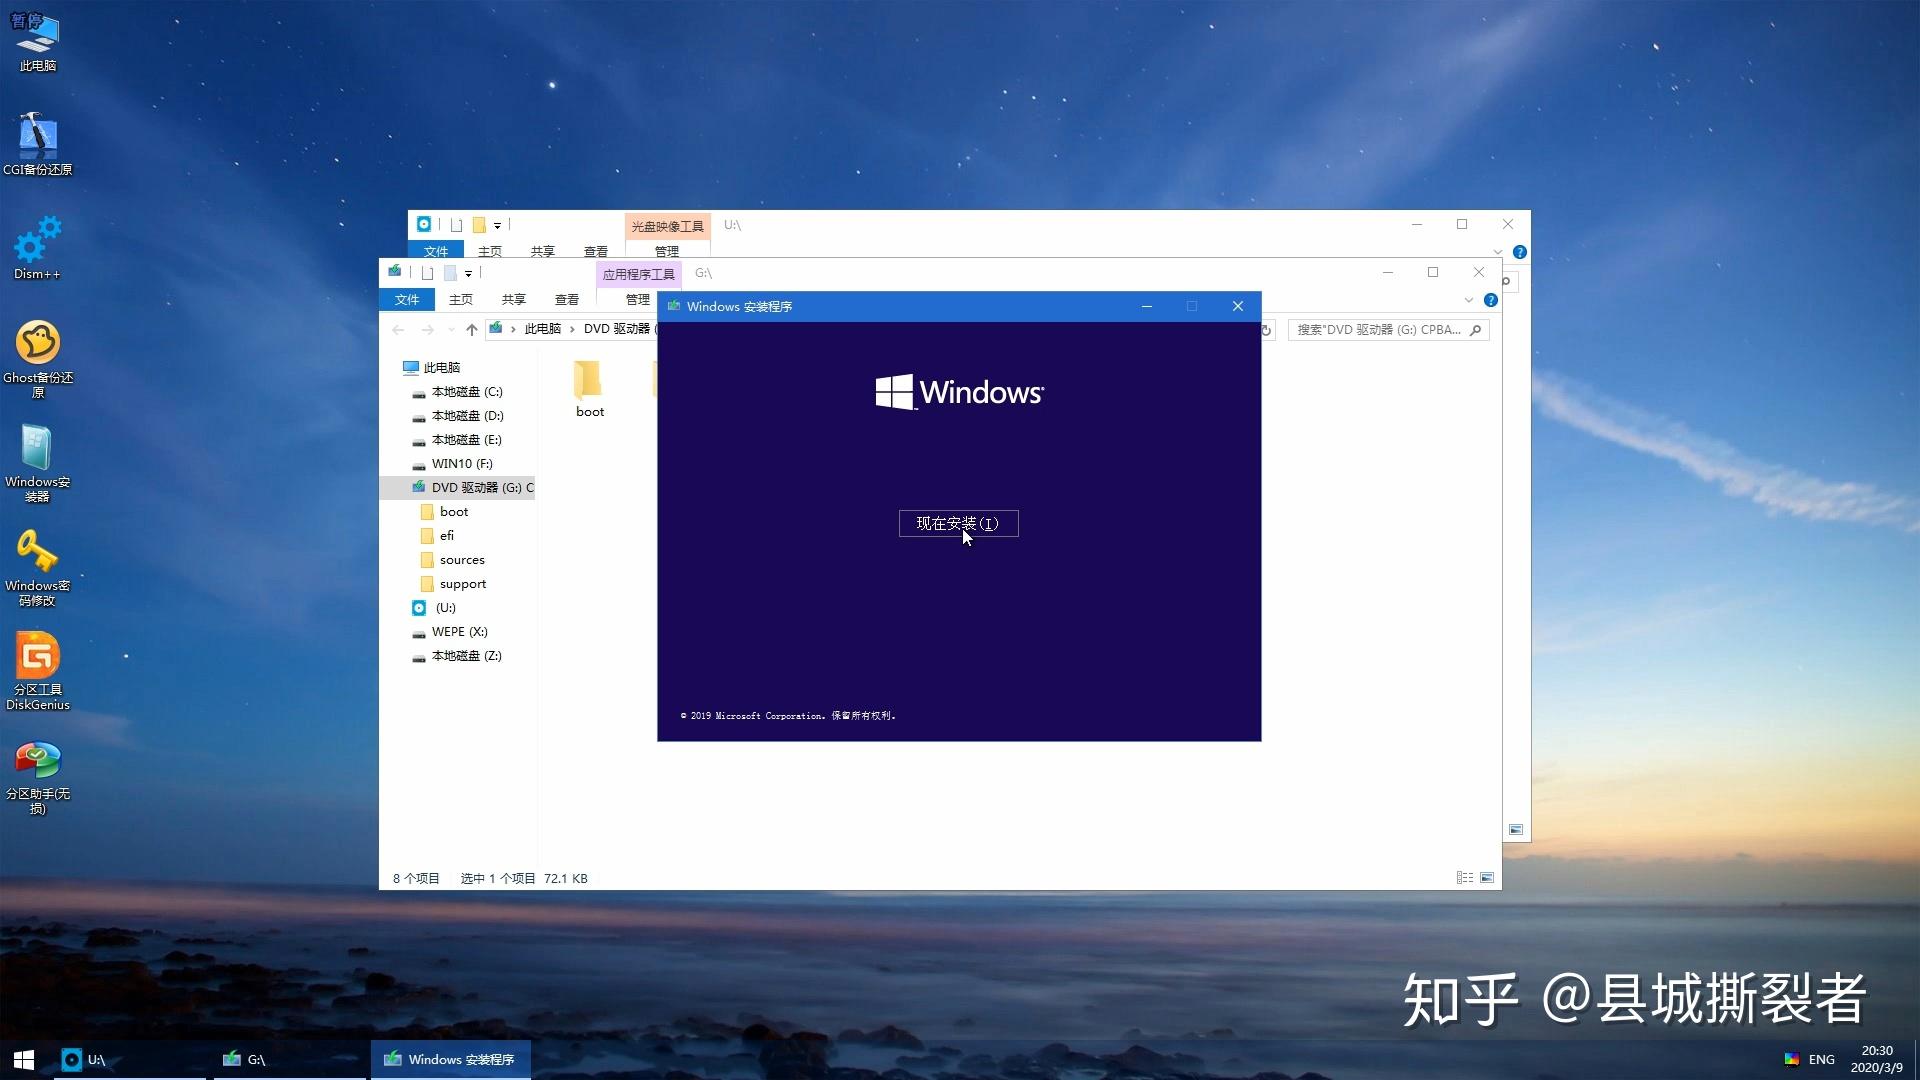
Task: Select 此电脑 in the navigation tree
Action: pos(441,367)
